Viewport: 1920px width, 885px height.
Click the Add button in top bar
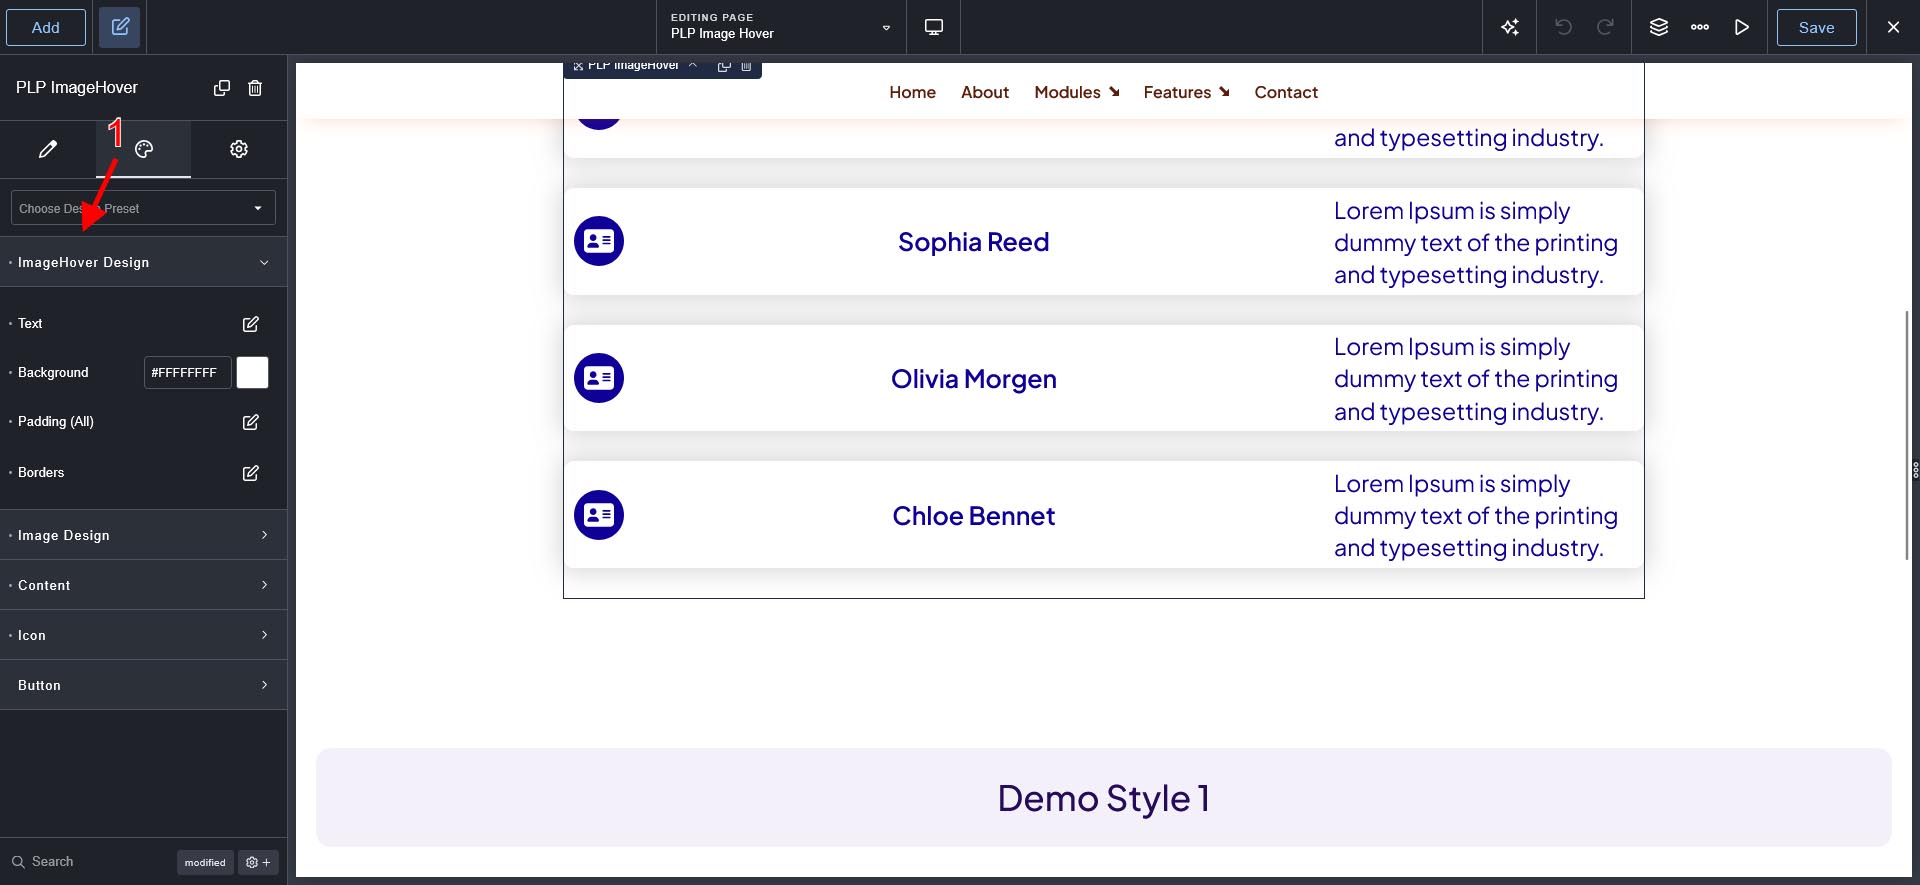pyautogui.click(x=46, y=27)
